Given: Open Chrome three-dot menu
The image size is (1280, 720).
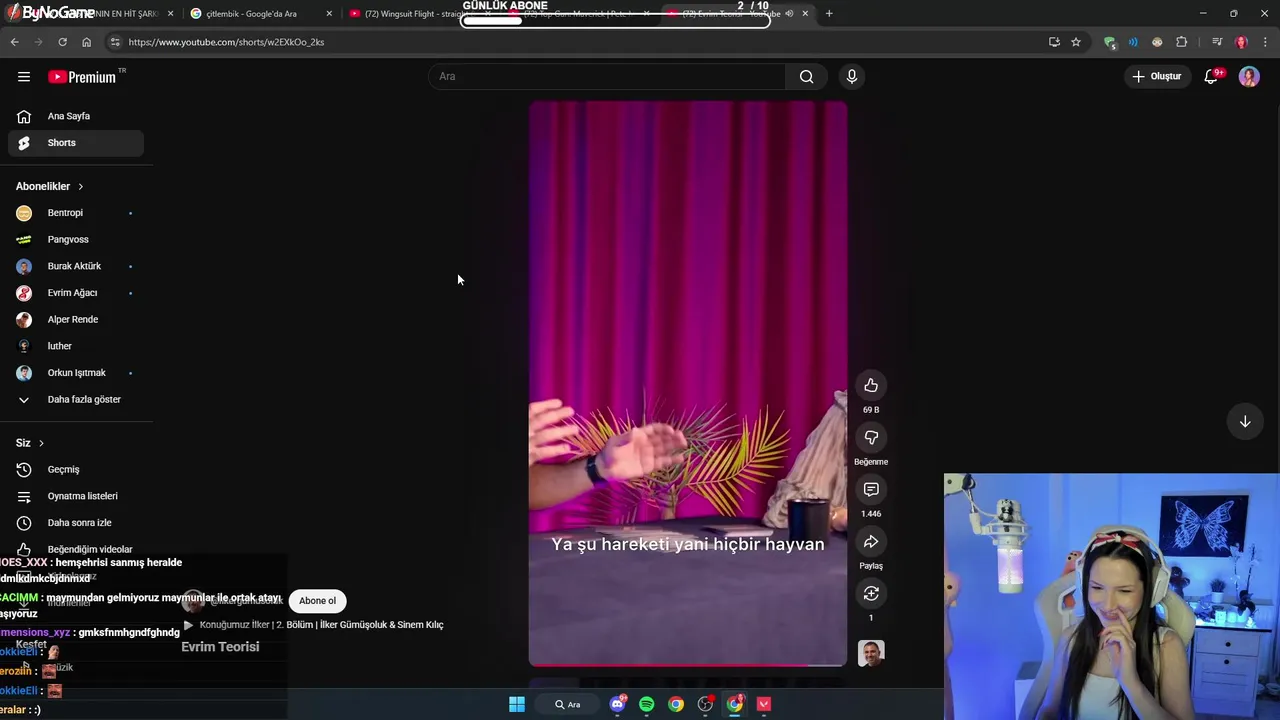Looking at the screenshot, I should click(1266, 42).
